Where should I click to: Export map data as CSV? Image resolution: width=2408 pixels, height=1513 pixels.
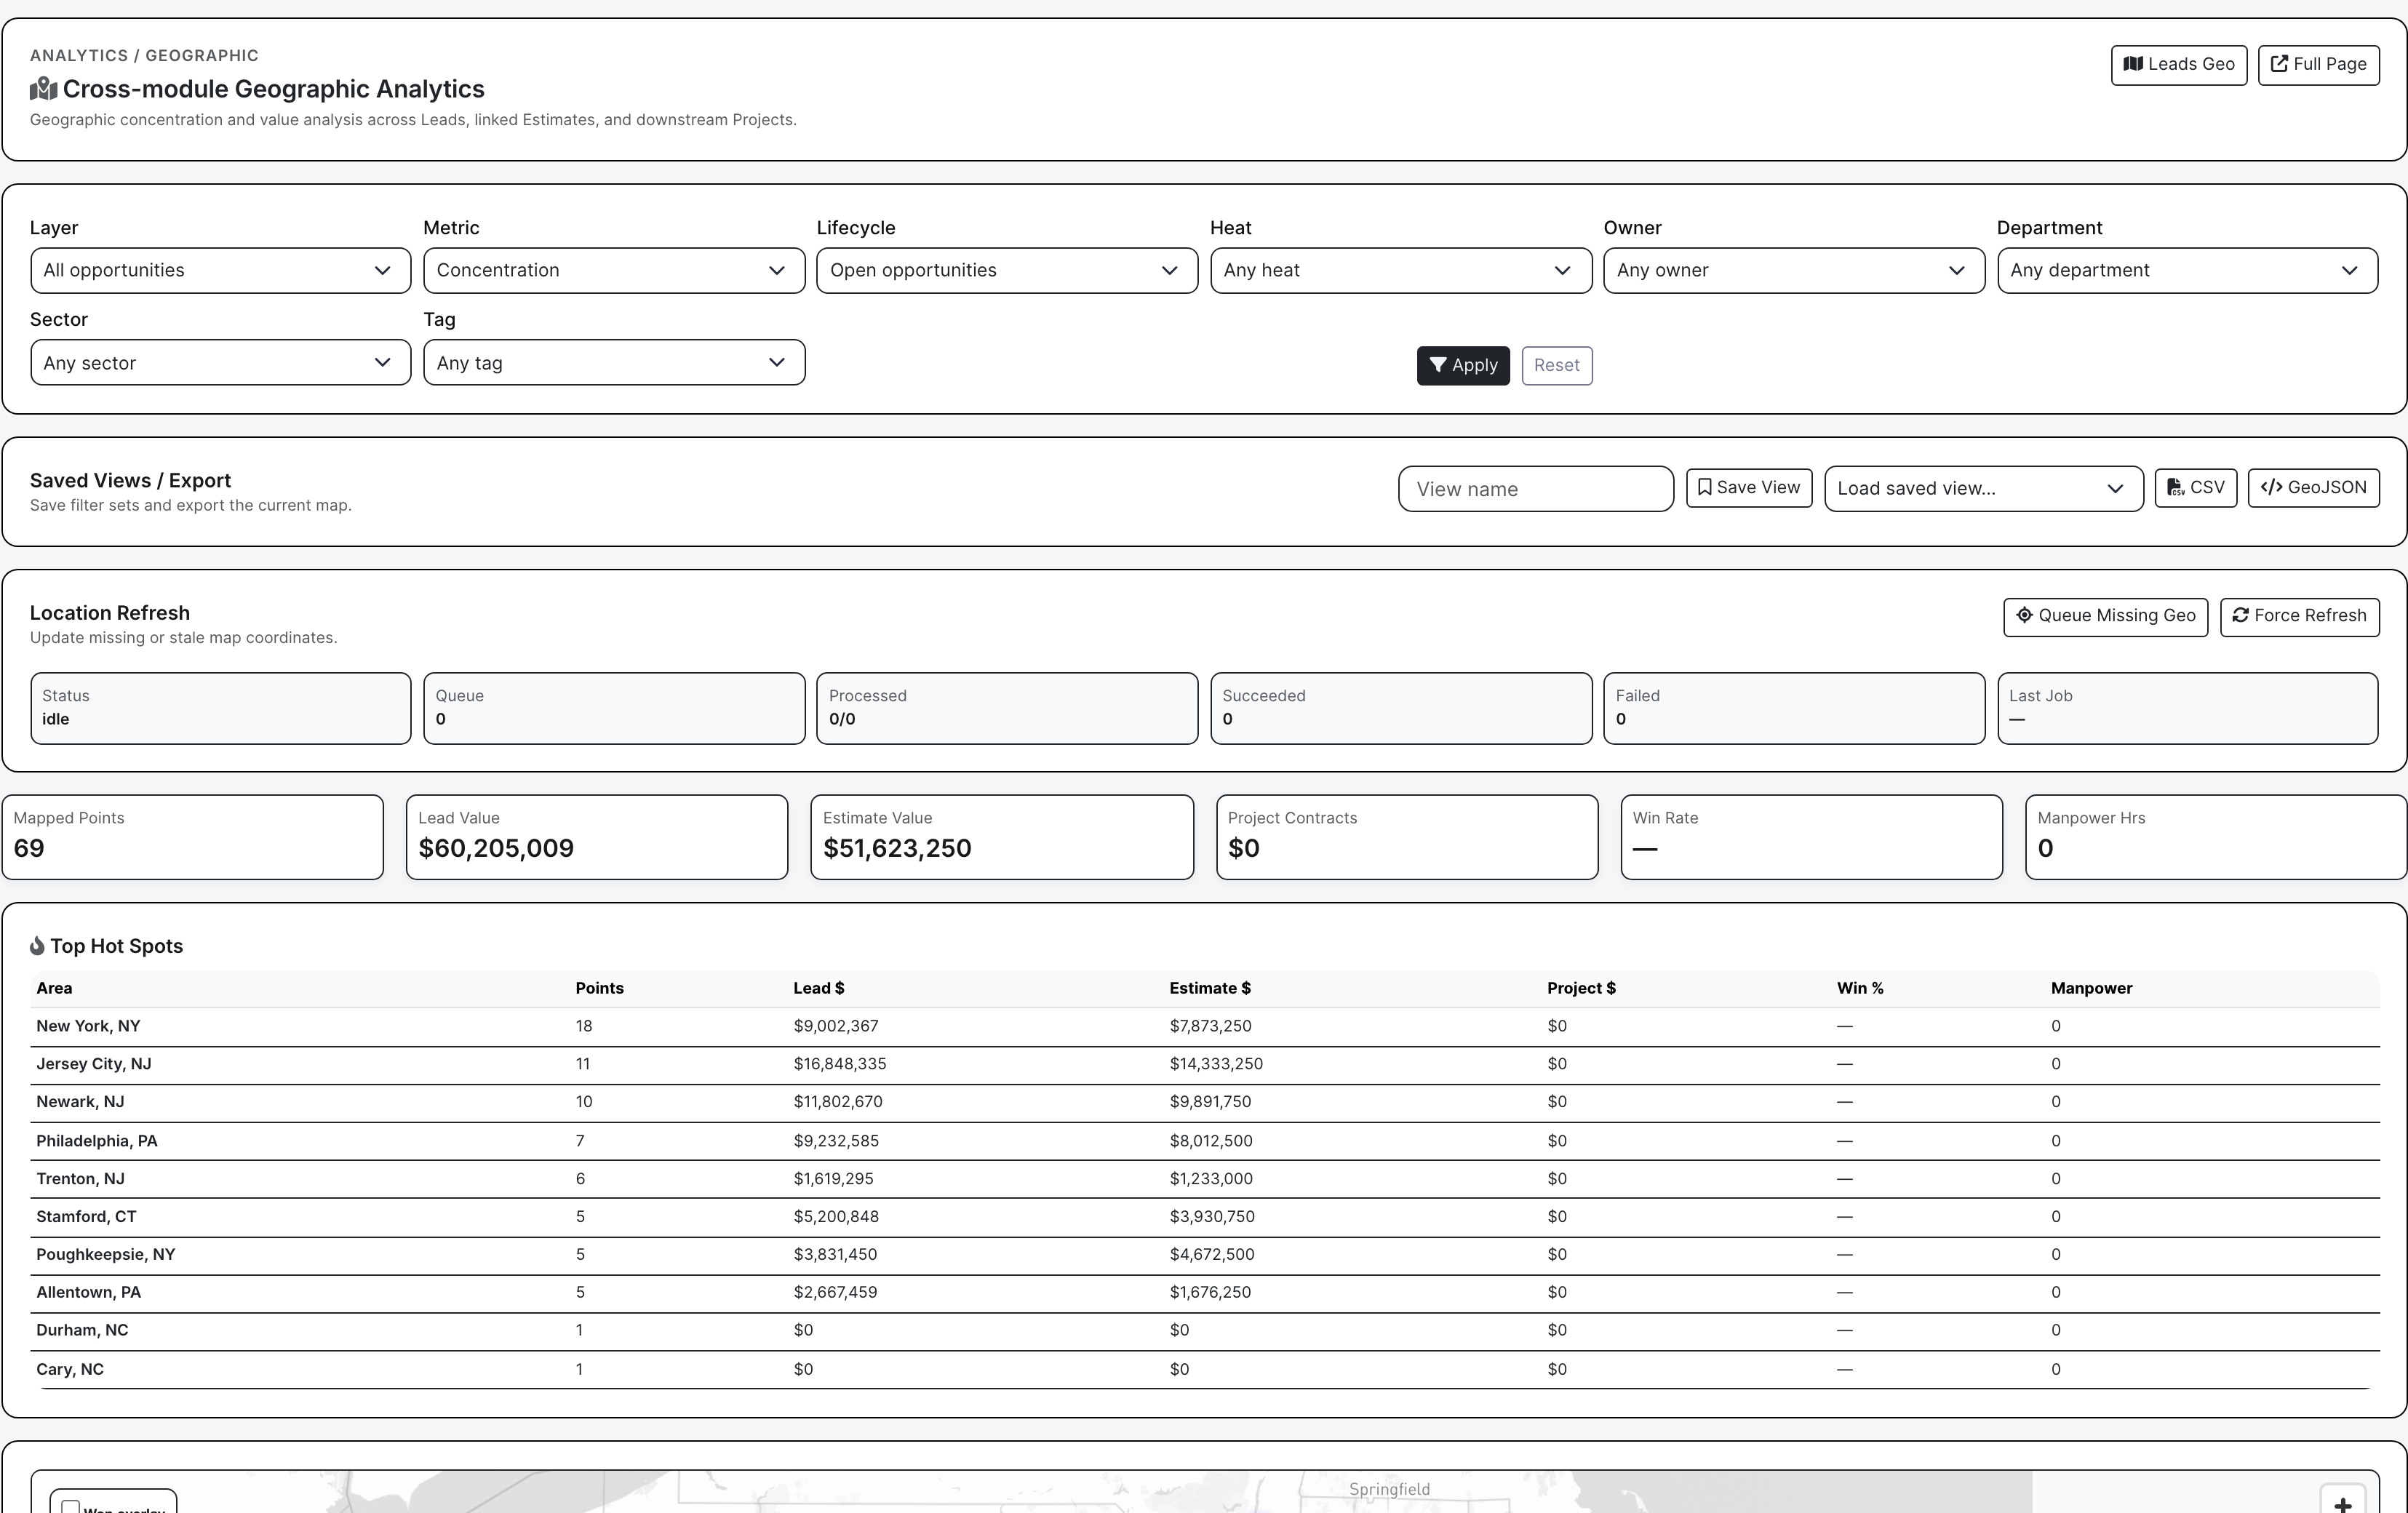[2195, 488]
